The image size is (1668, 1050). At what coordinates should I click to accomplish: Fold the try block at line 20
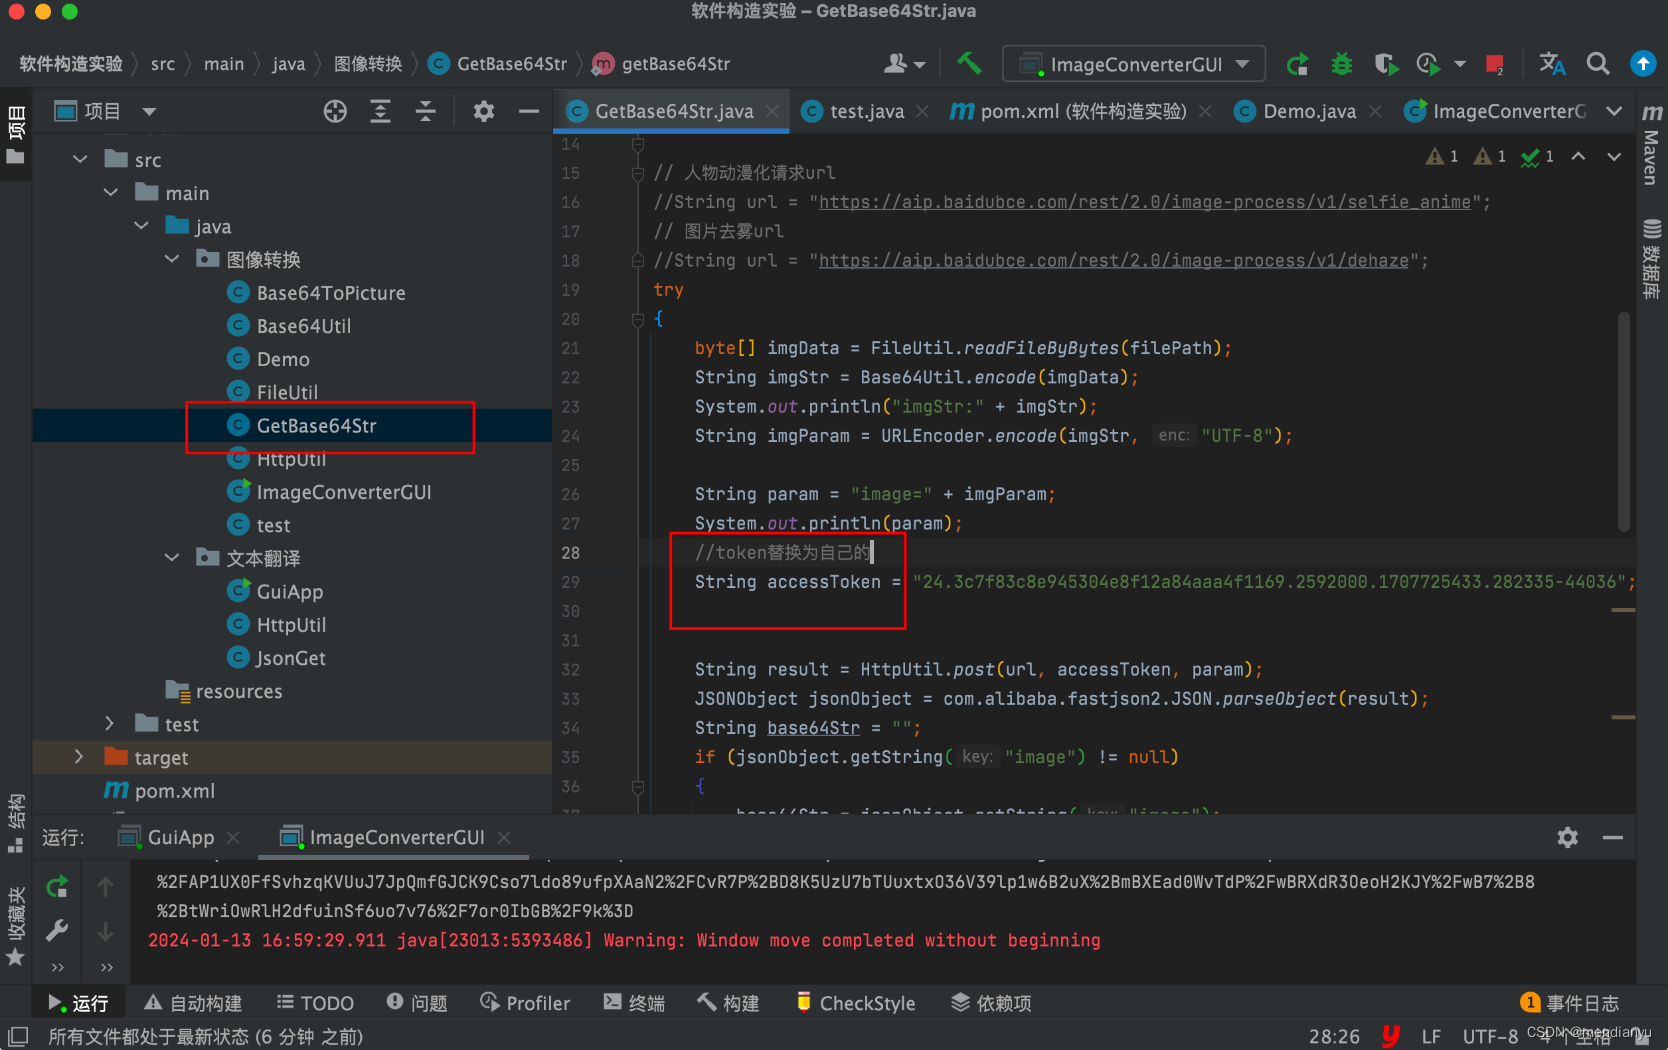click(637, 319)
